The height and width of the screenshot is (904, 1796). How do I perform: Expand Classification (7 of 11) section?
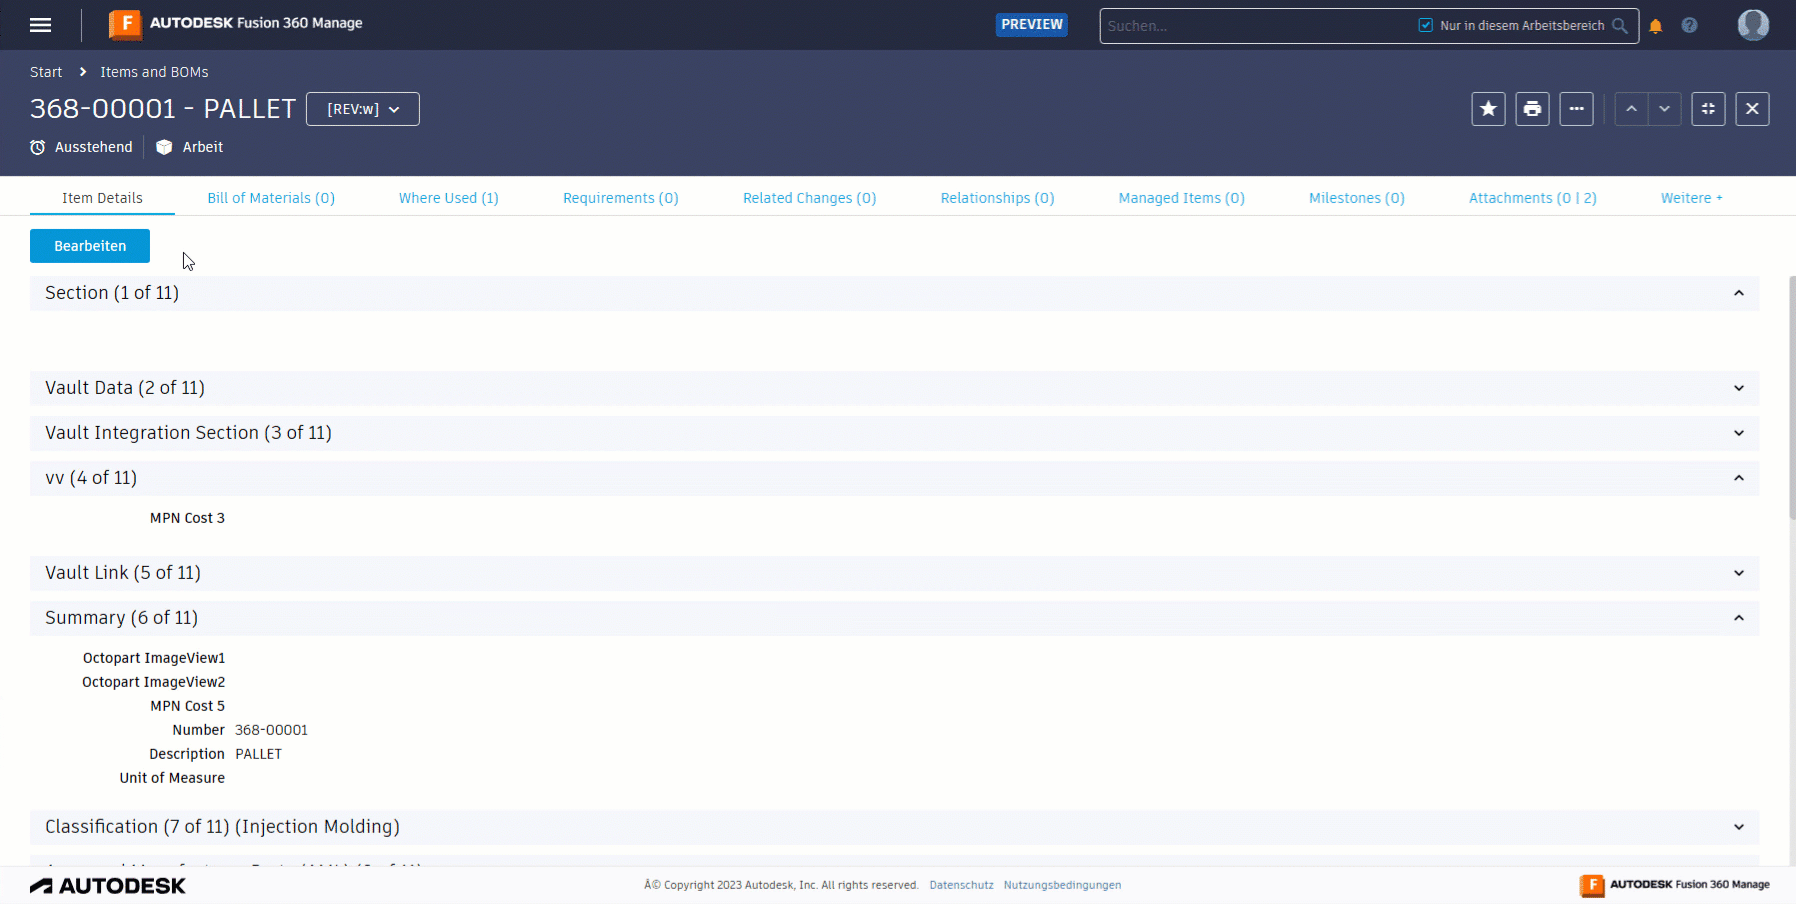tap(1739, 827)
